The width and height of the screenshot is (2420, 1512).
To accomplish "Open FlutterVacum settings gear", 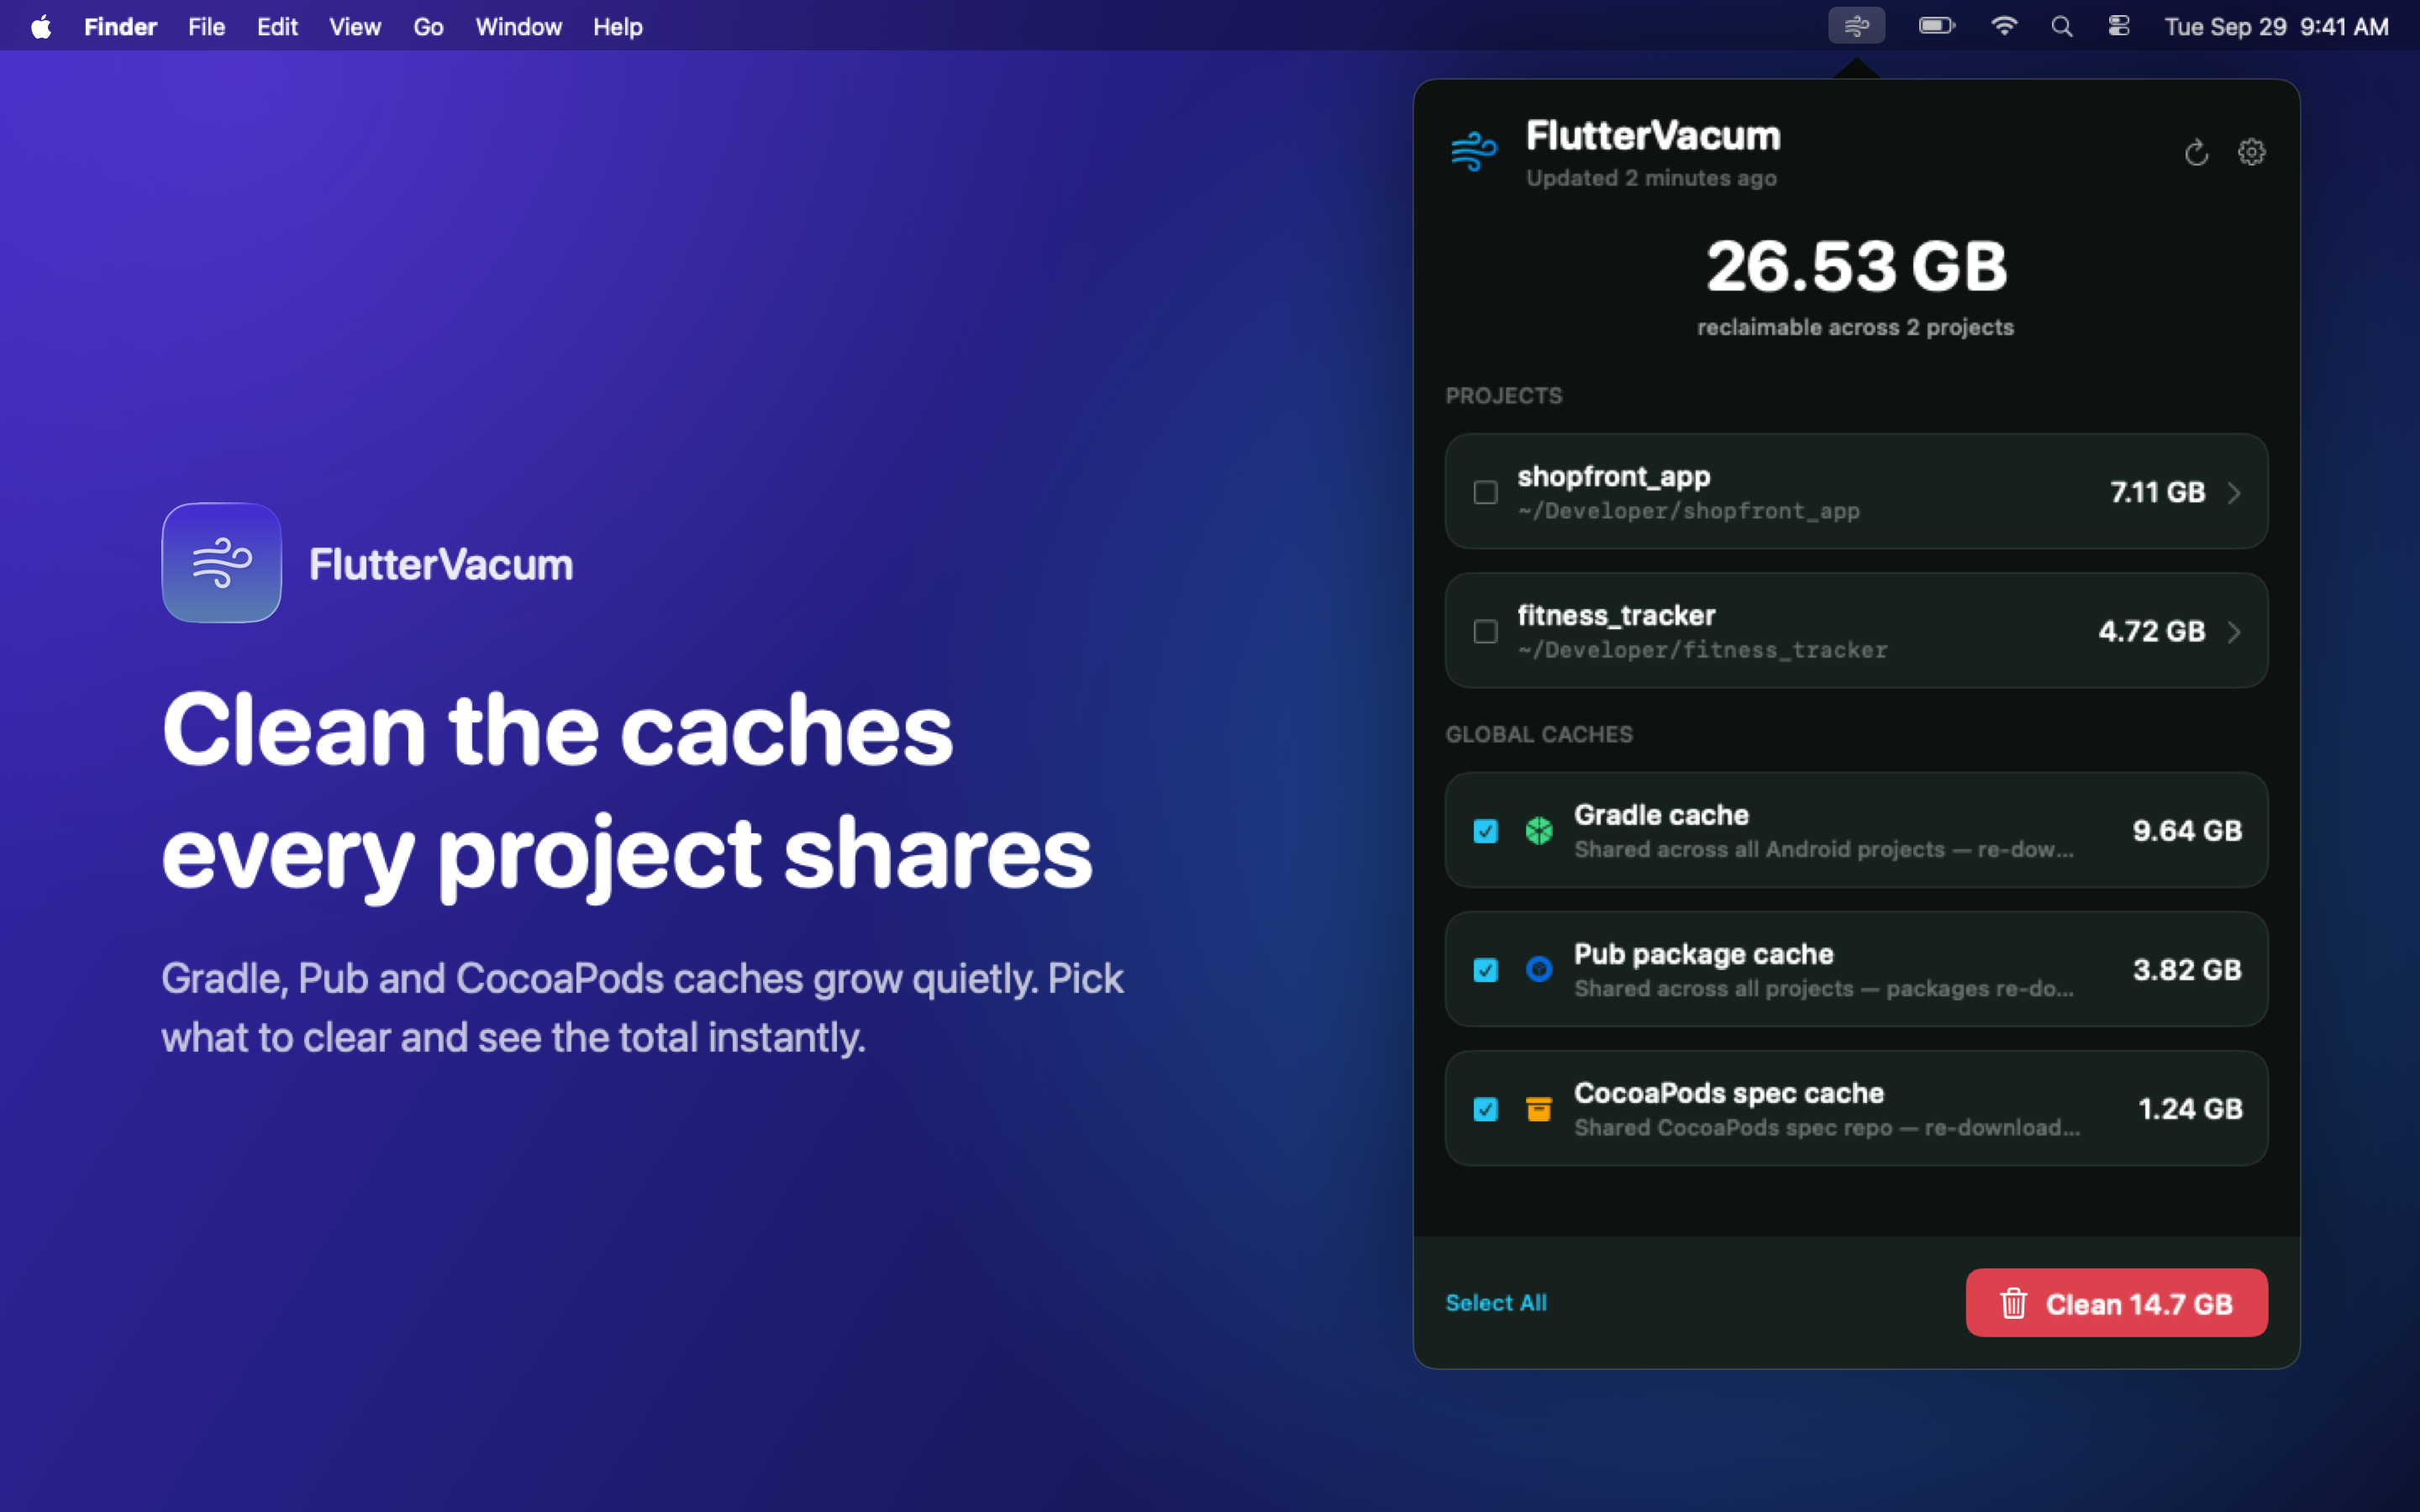I will 2251,152.
